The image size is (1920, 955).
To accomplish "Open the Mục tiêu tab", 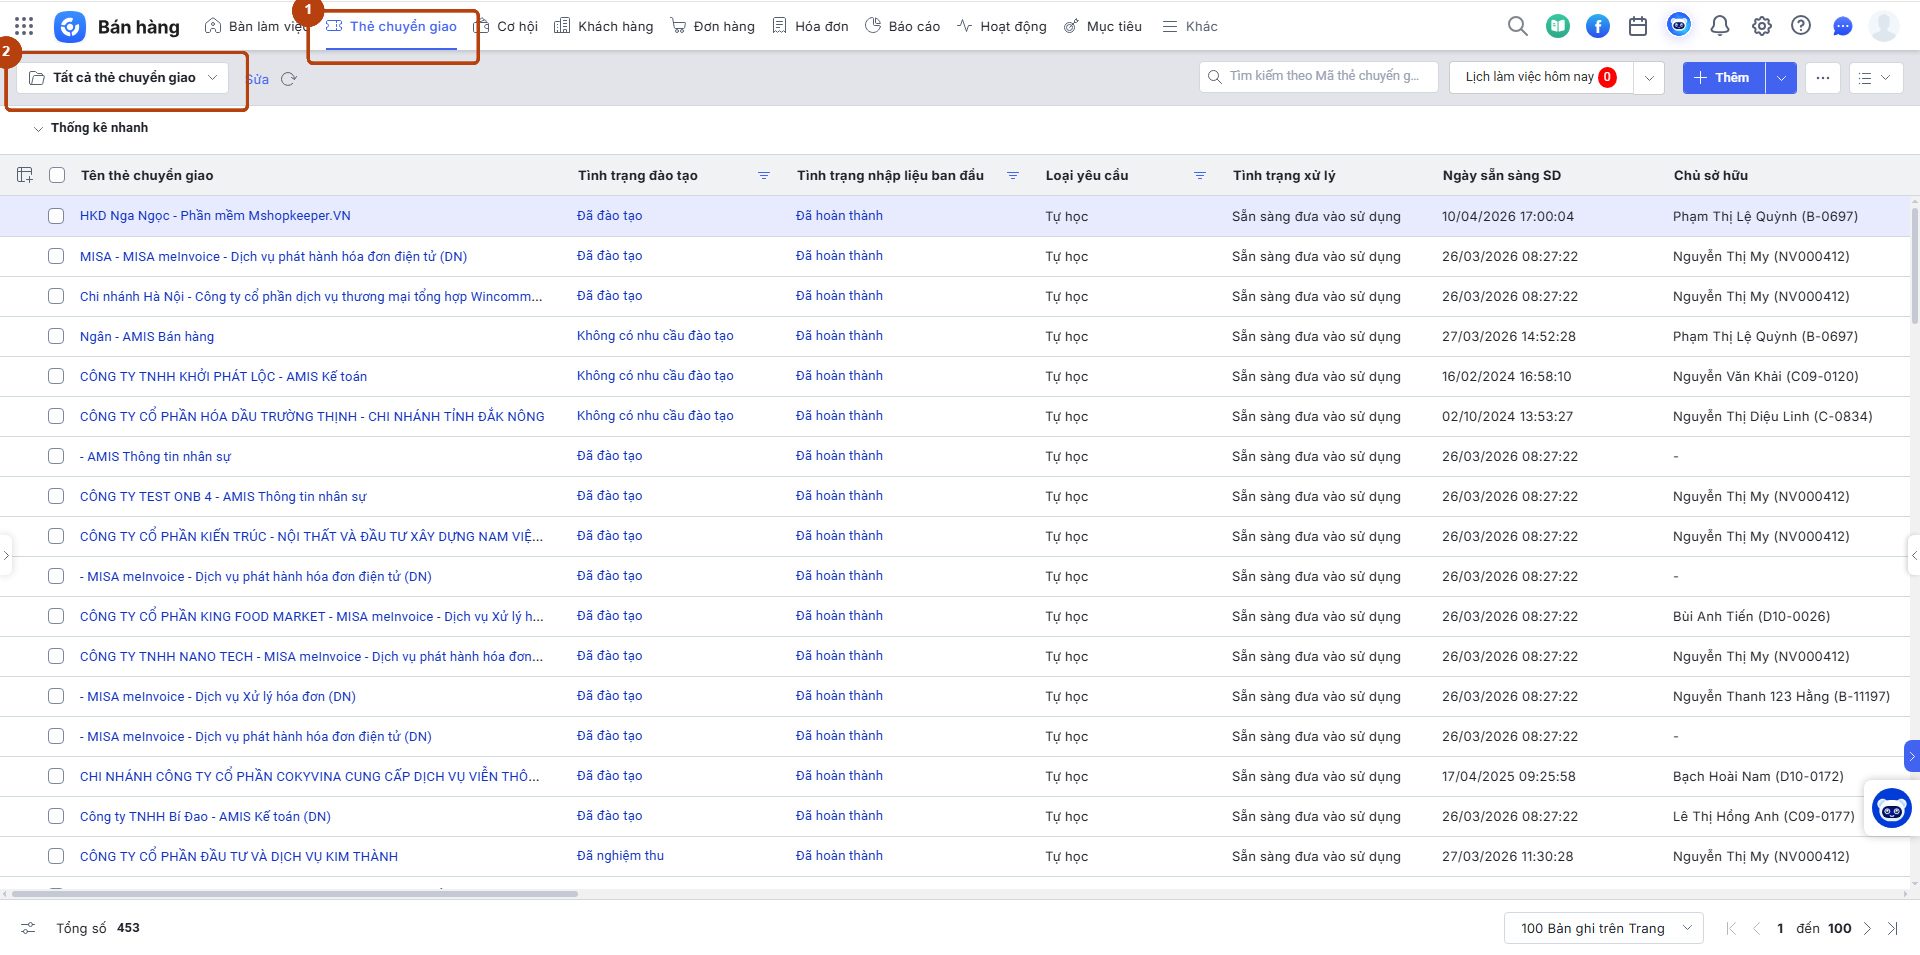I will (1102, 26).
